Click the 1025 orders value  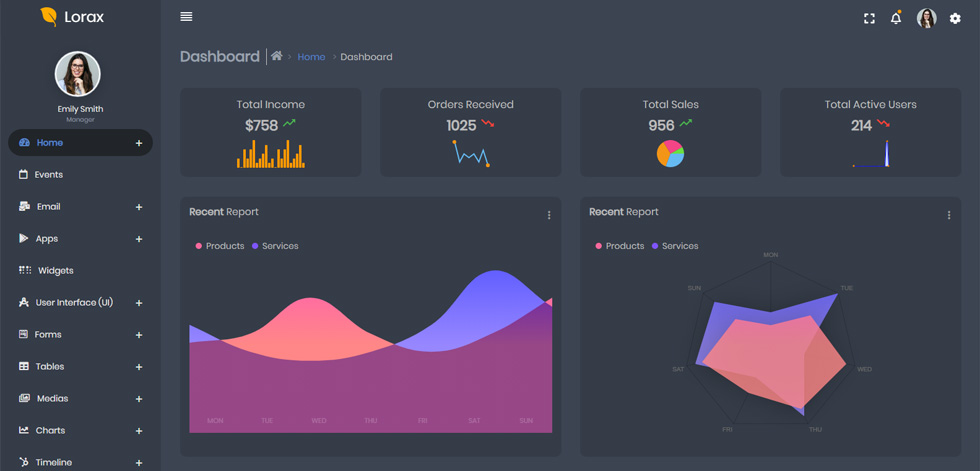pos(461,126)
